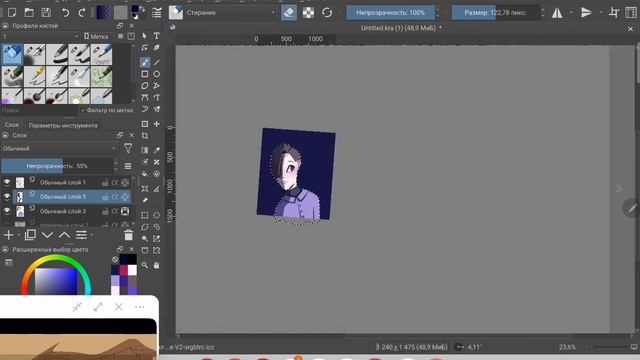Adjust layer opacity 55% slider
This screenshot has height=360, width=640.
57,166
